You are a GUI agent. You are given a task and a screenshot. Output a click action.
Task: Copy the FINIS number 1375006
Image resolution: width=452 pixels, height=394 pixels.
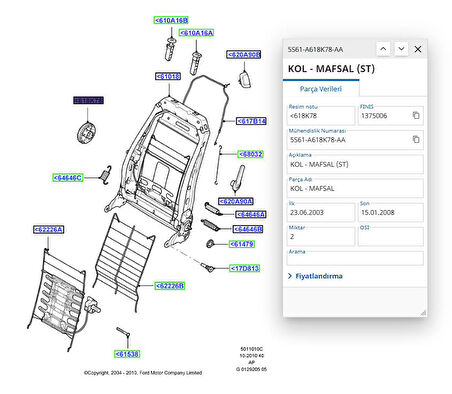pyautogui.click(x=416, y=115)
